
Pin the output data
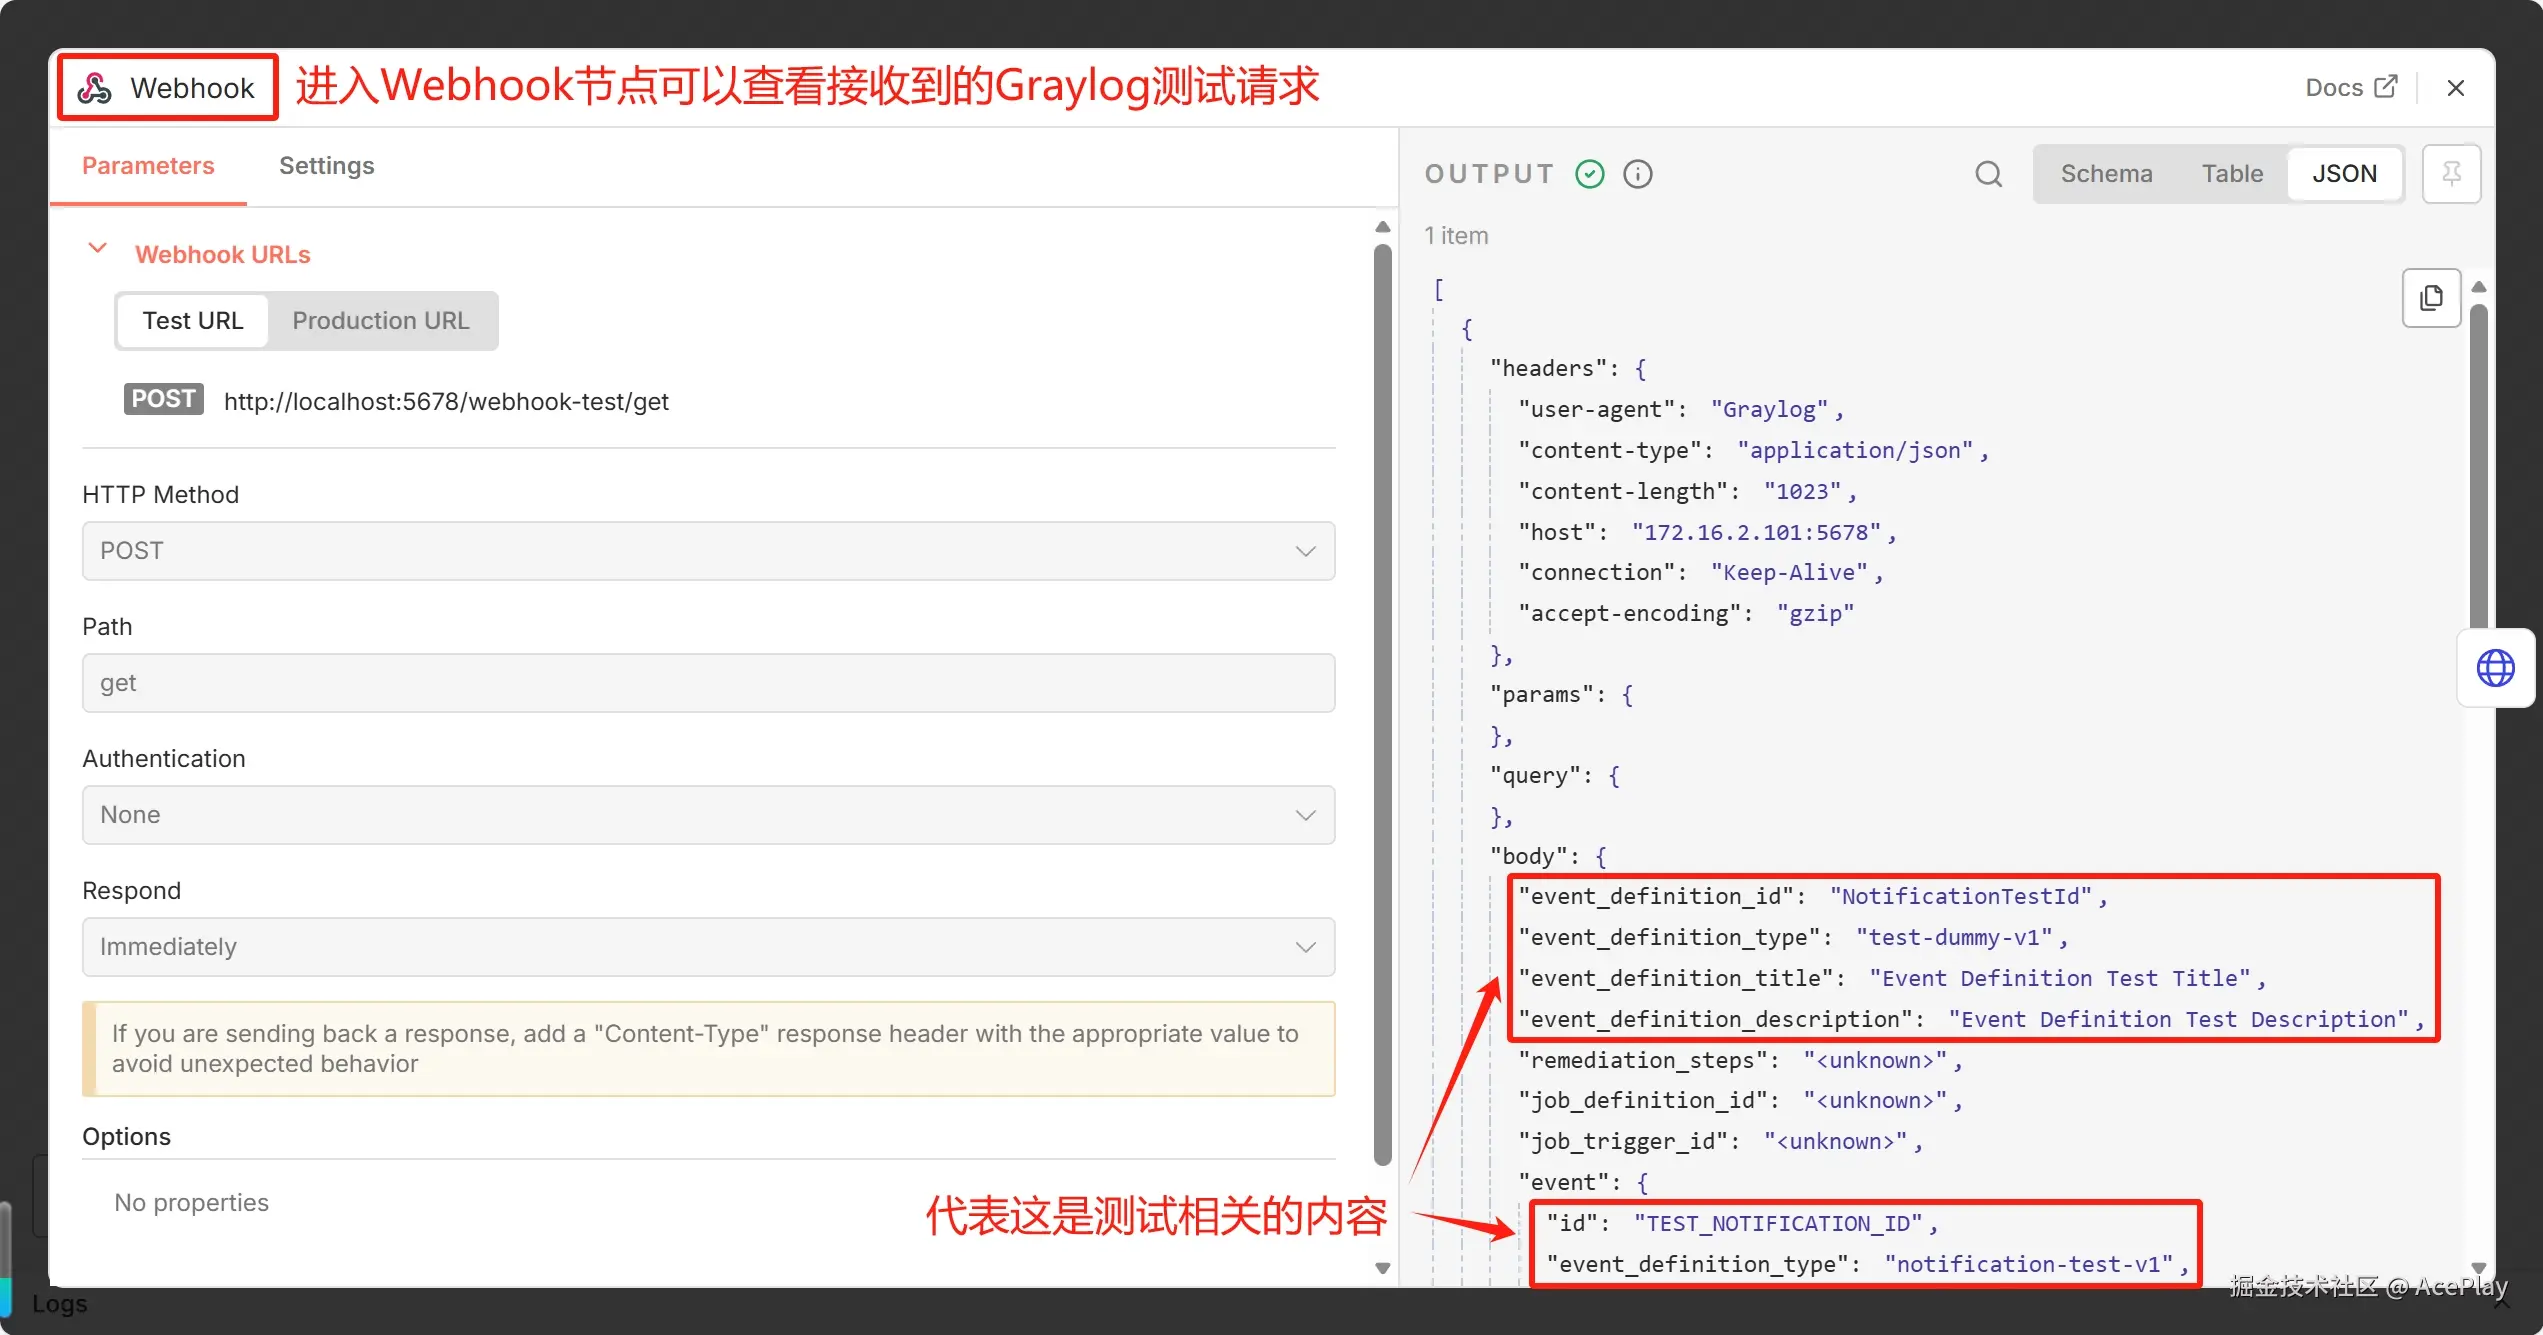coord(2450,173)
